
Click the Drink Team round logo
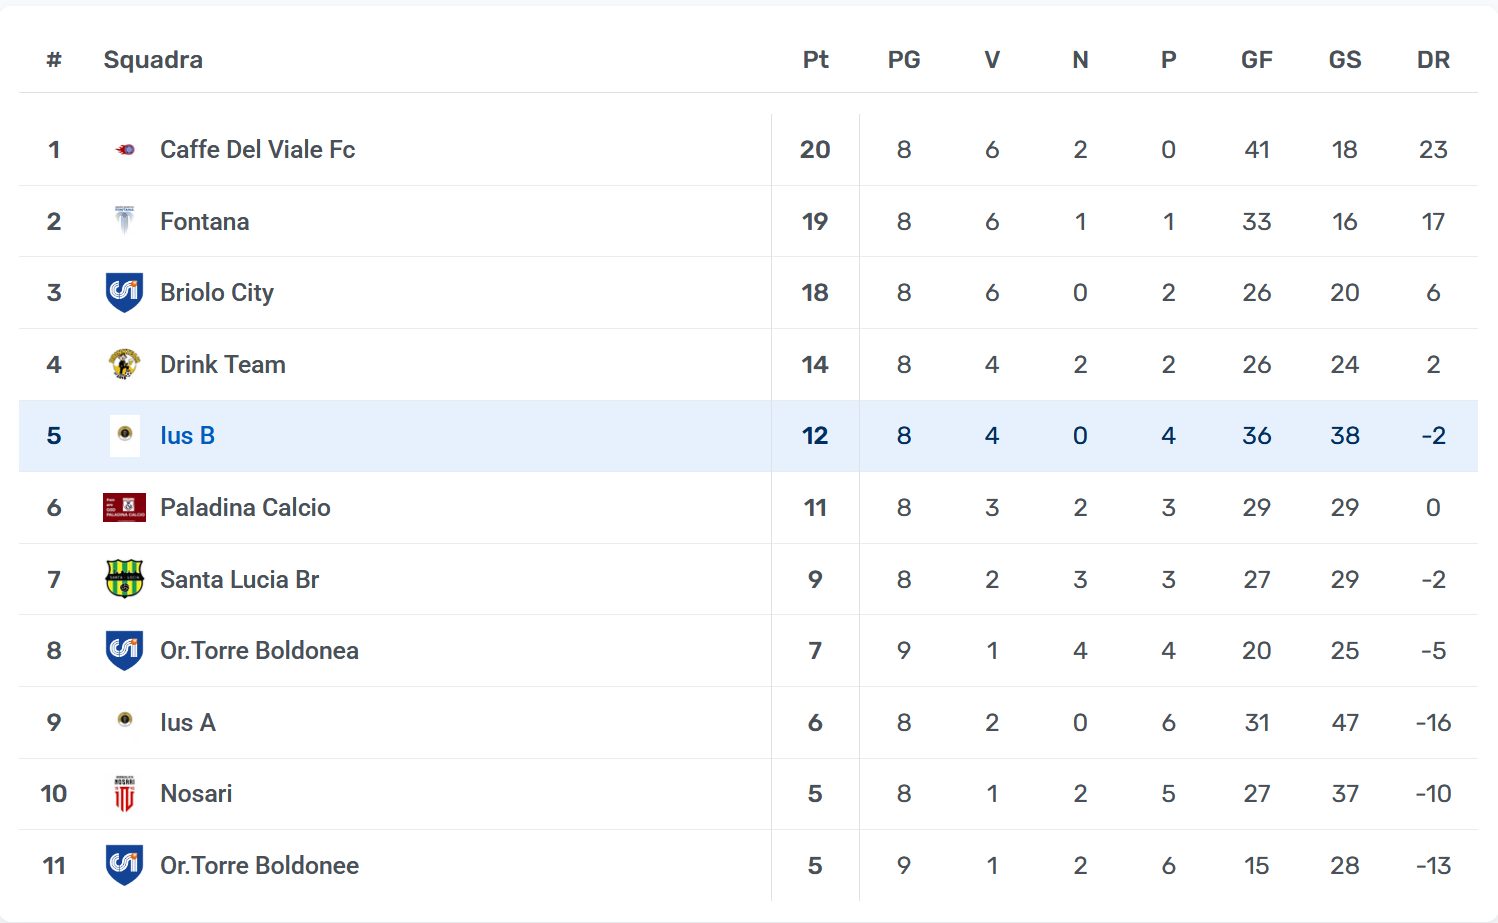click(x=125, y=364)
